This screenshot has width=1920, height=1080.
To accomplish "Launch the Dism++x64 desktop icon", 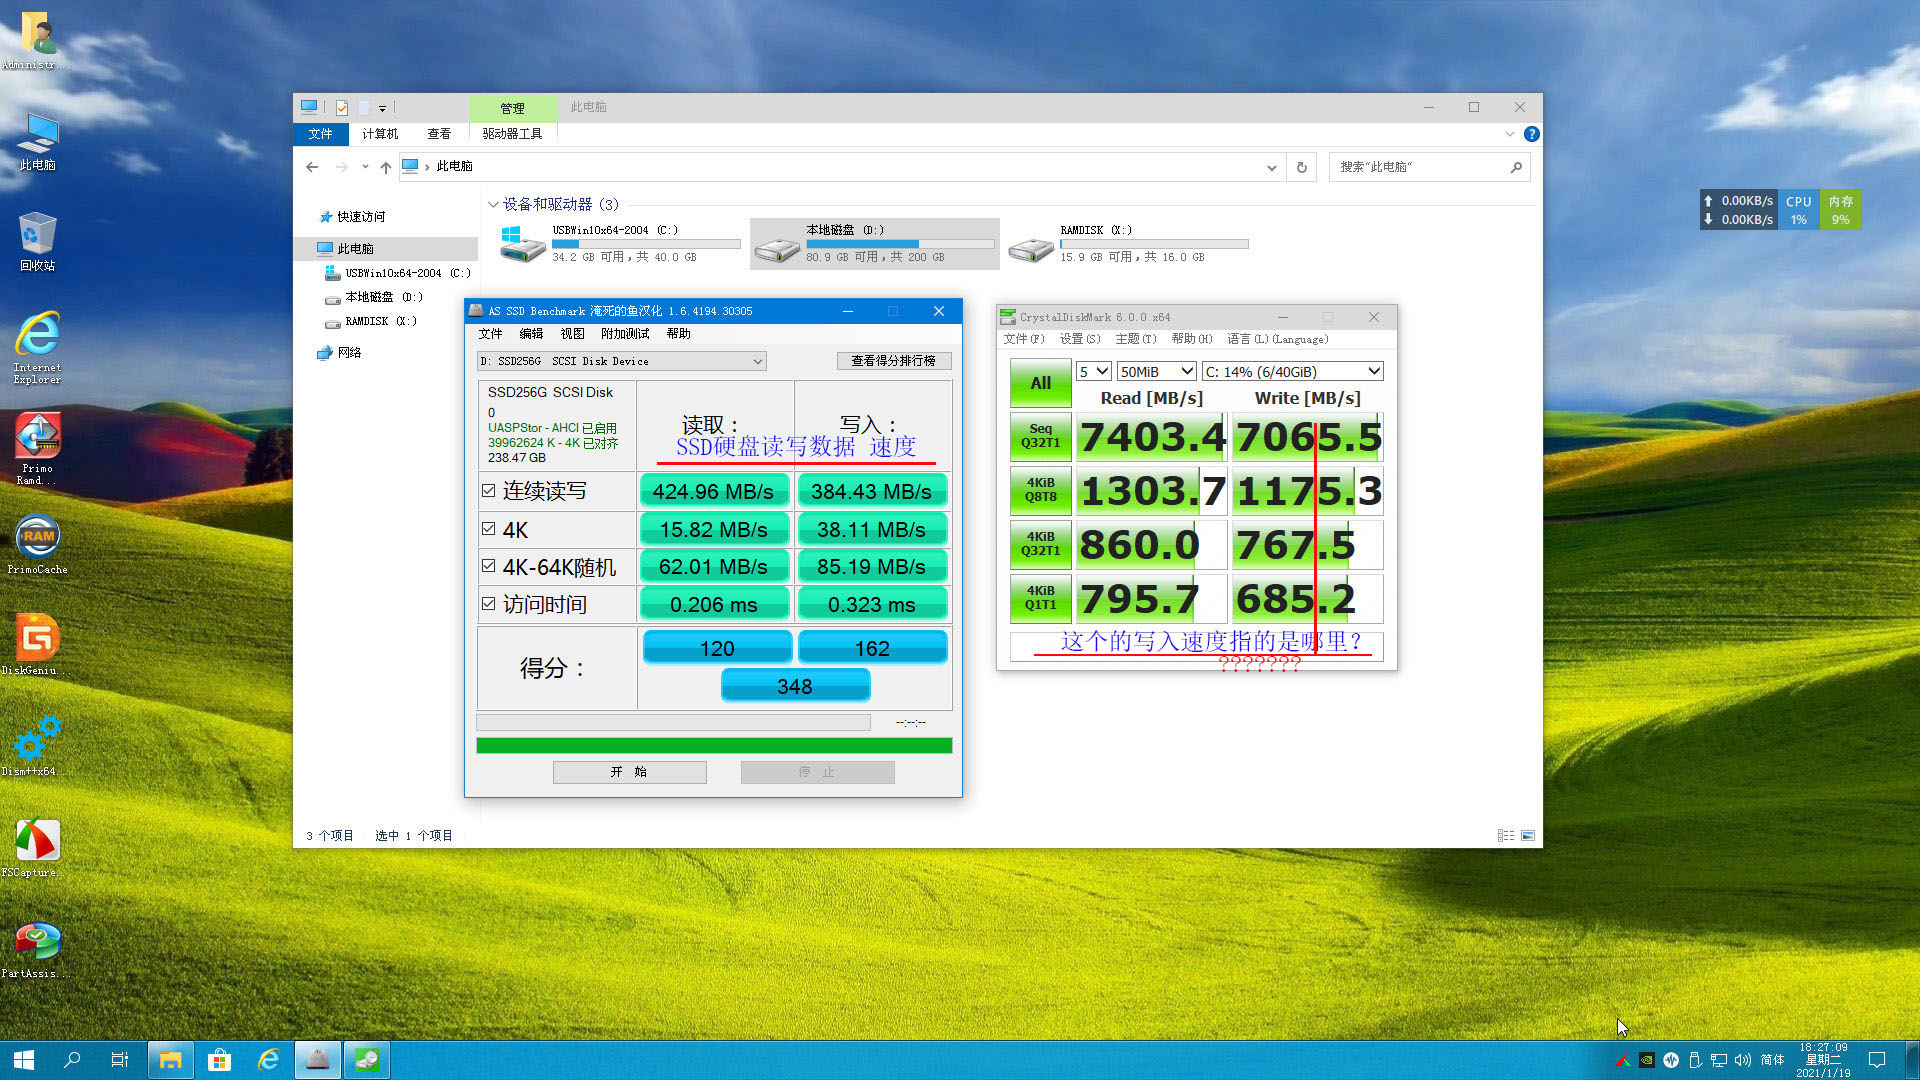I will (x=38, y=746).
